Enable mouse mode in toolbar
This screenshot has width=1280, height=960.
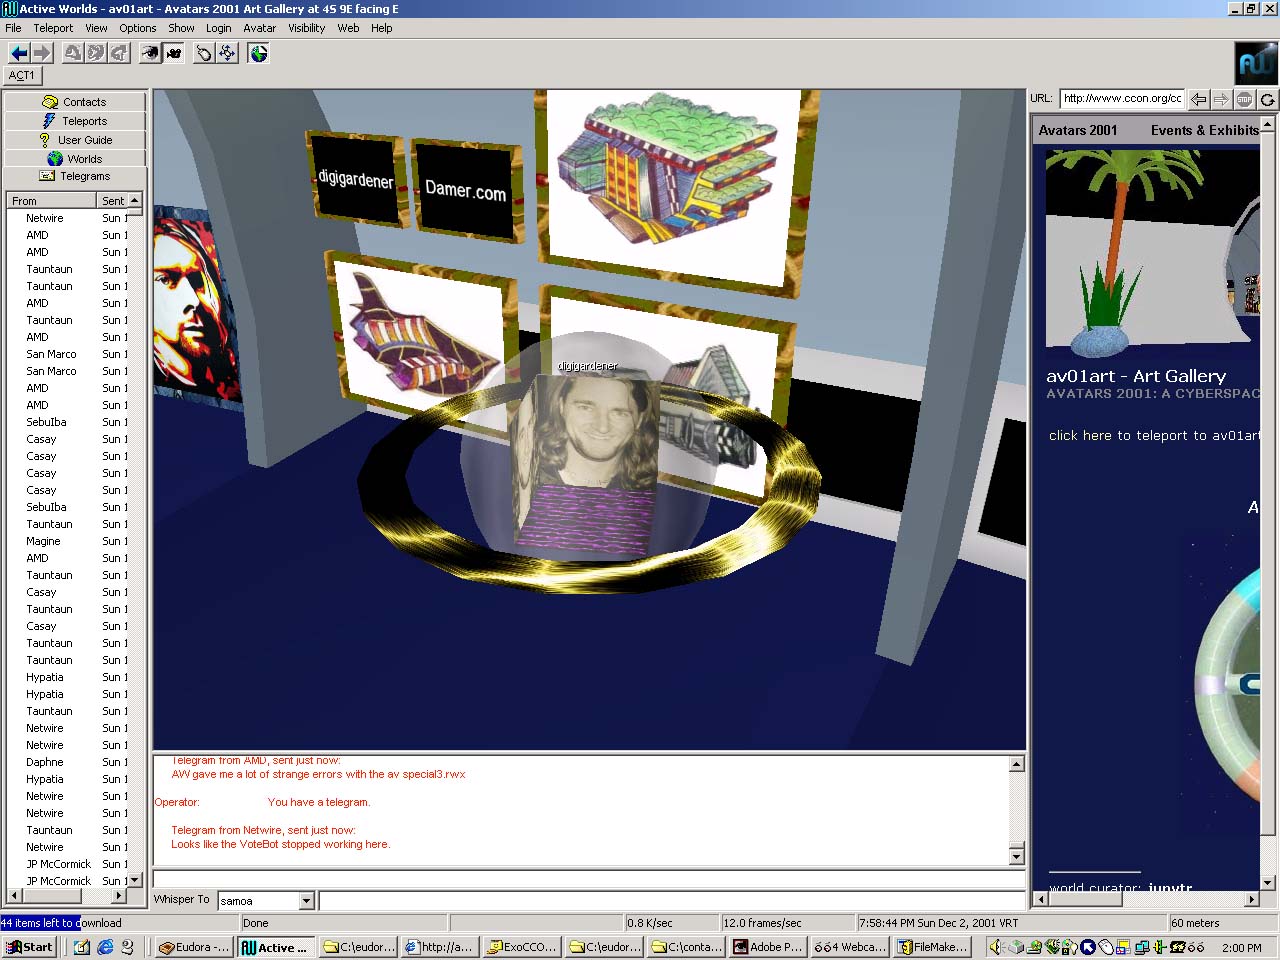click(204, 53)
